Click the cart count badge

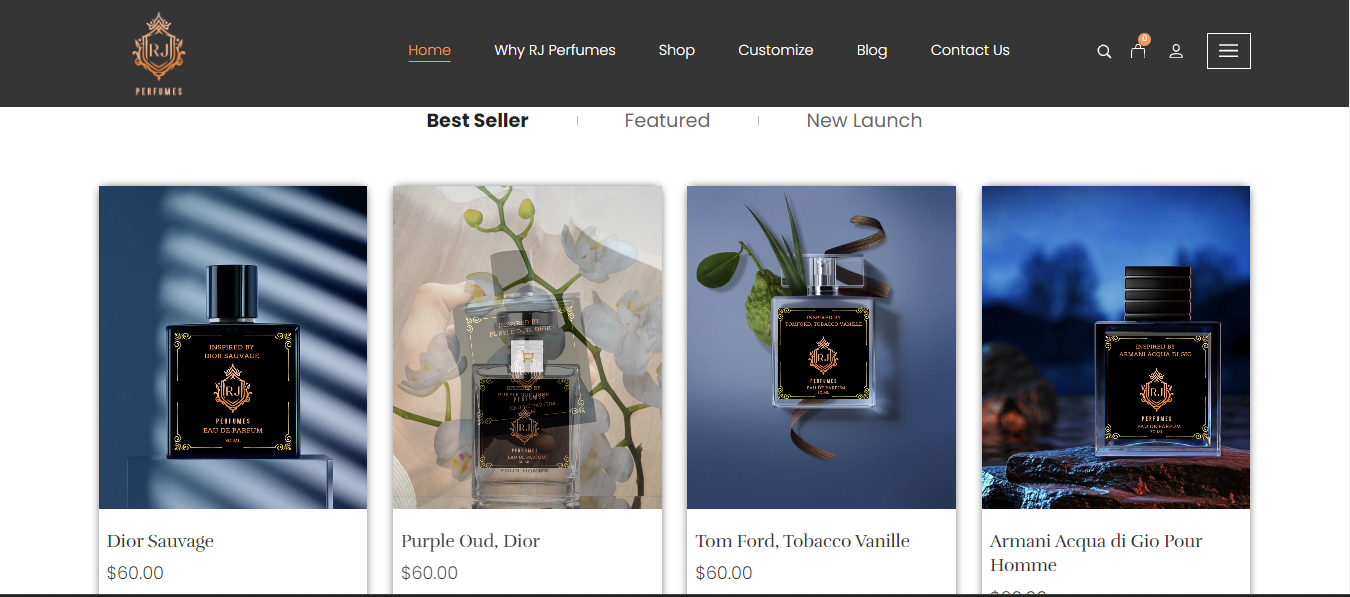coord(1144,40)
